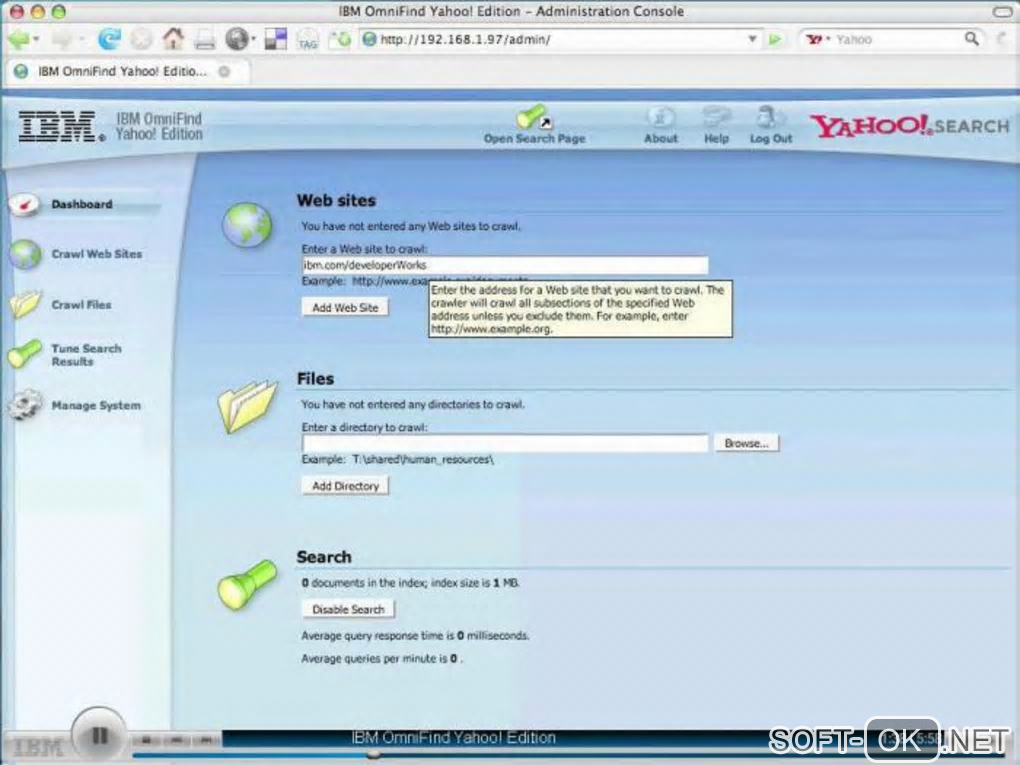
Task: Open Tune Search Results in the sidebar
Action: (87, 355)
